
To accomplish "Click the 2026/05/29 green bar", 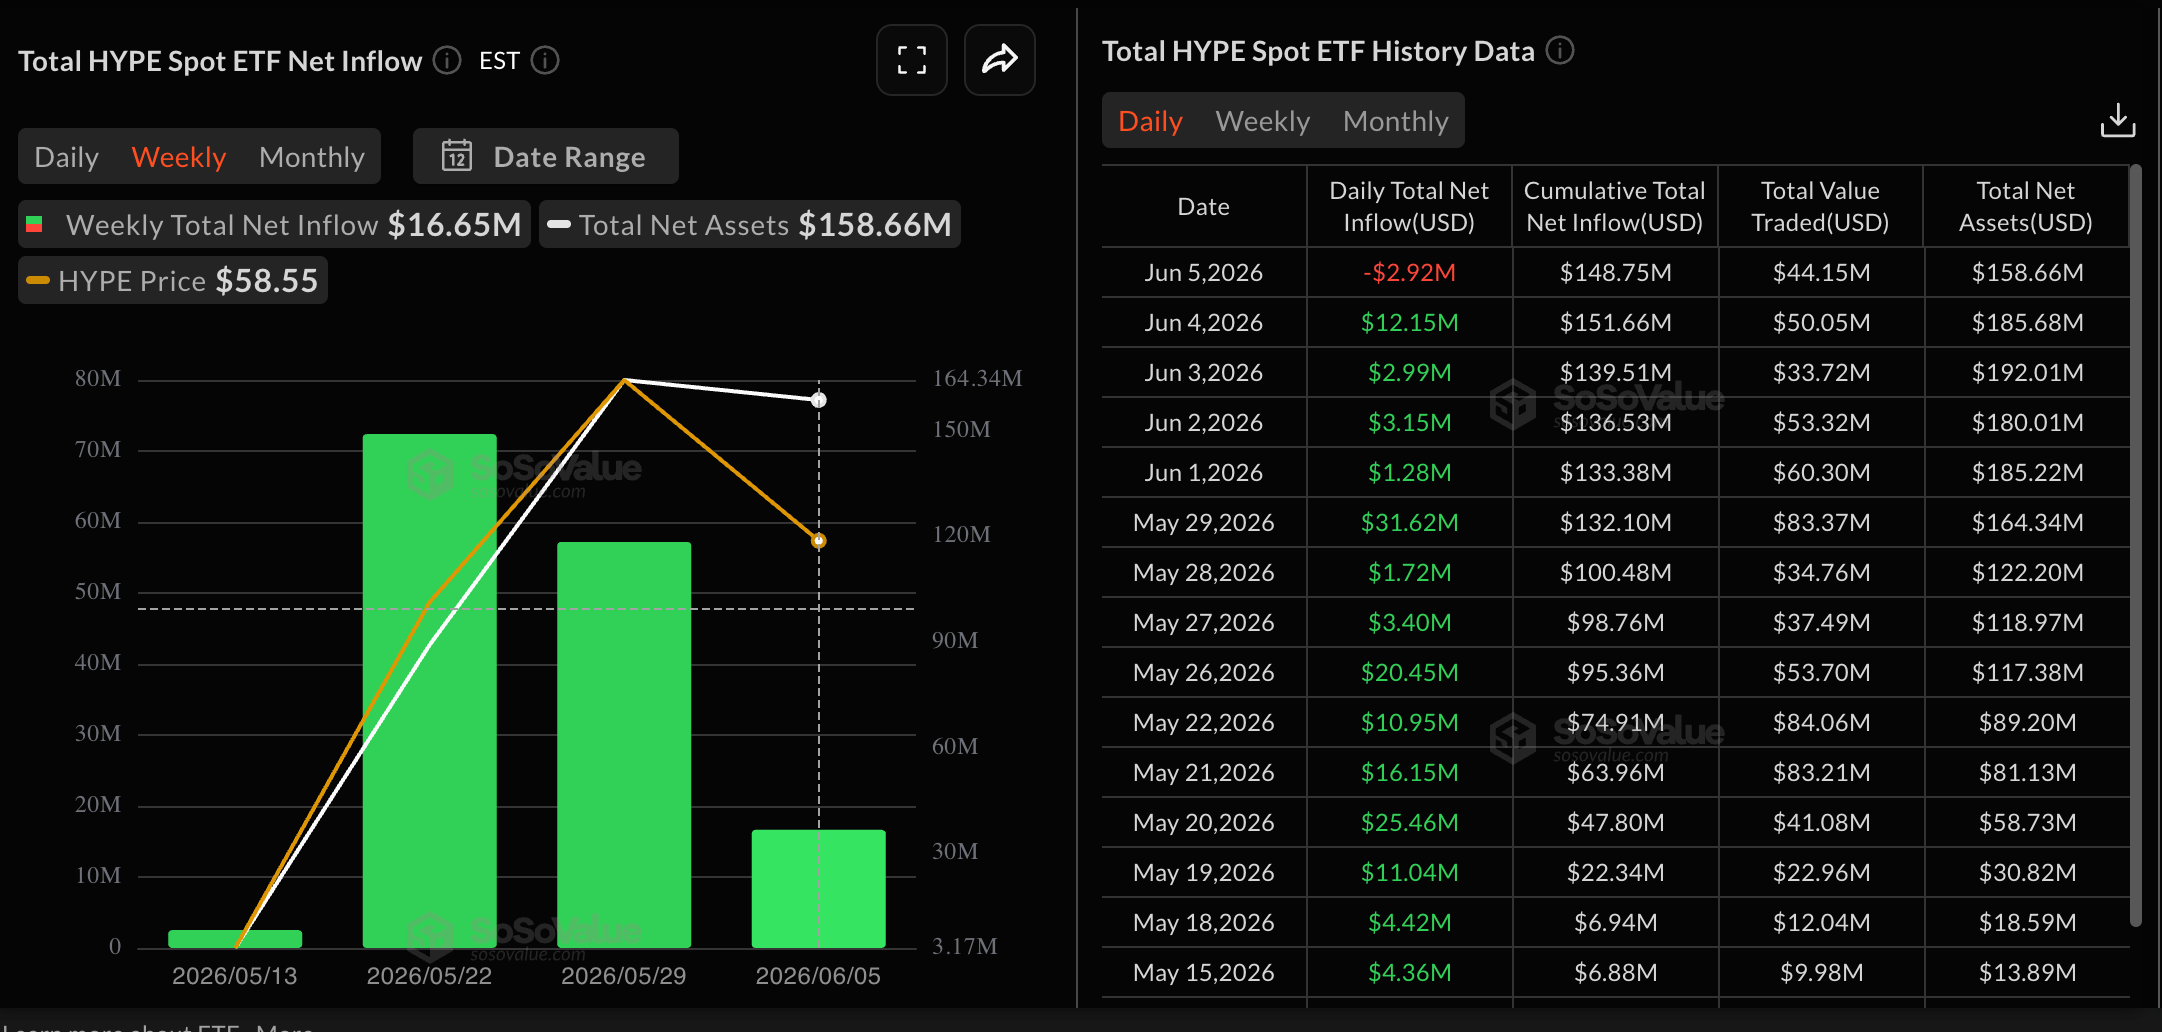I will (624, 744).
